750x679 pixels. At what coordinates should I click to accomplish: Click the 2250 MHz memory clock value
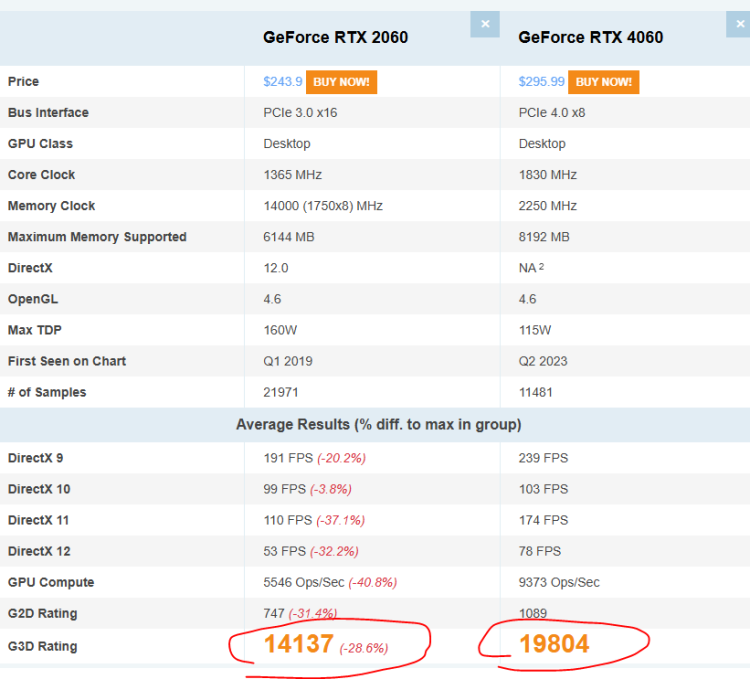(x=548, y=206)
